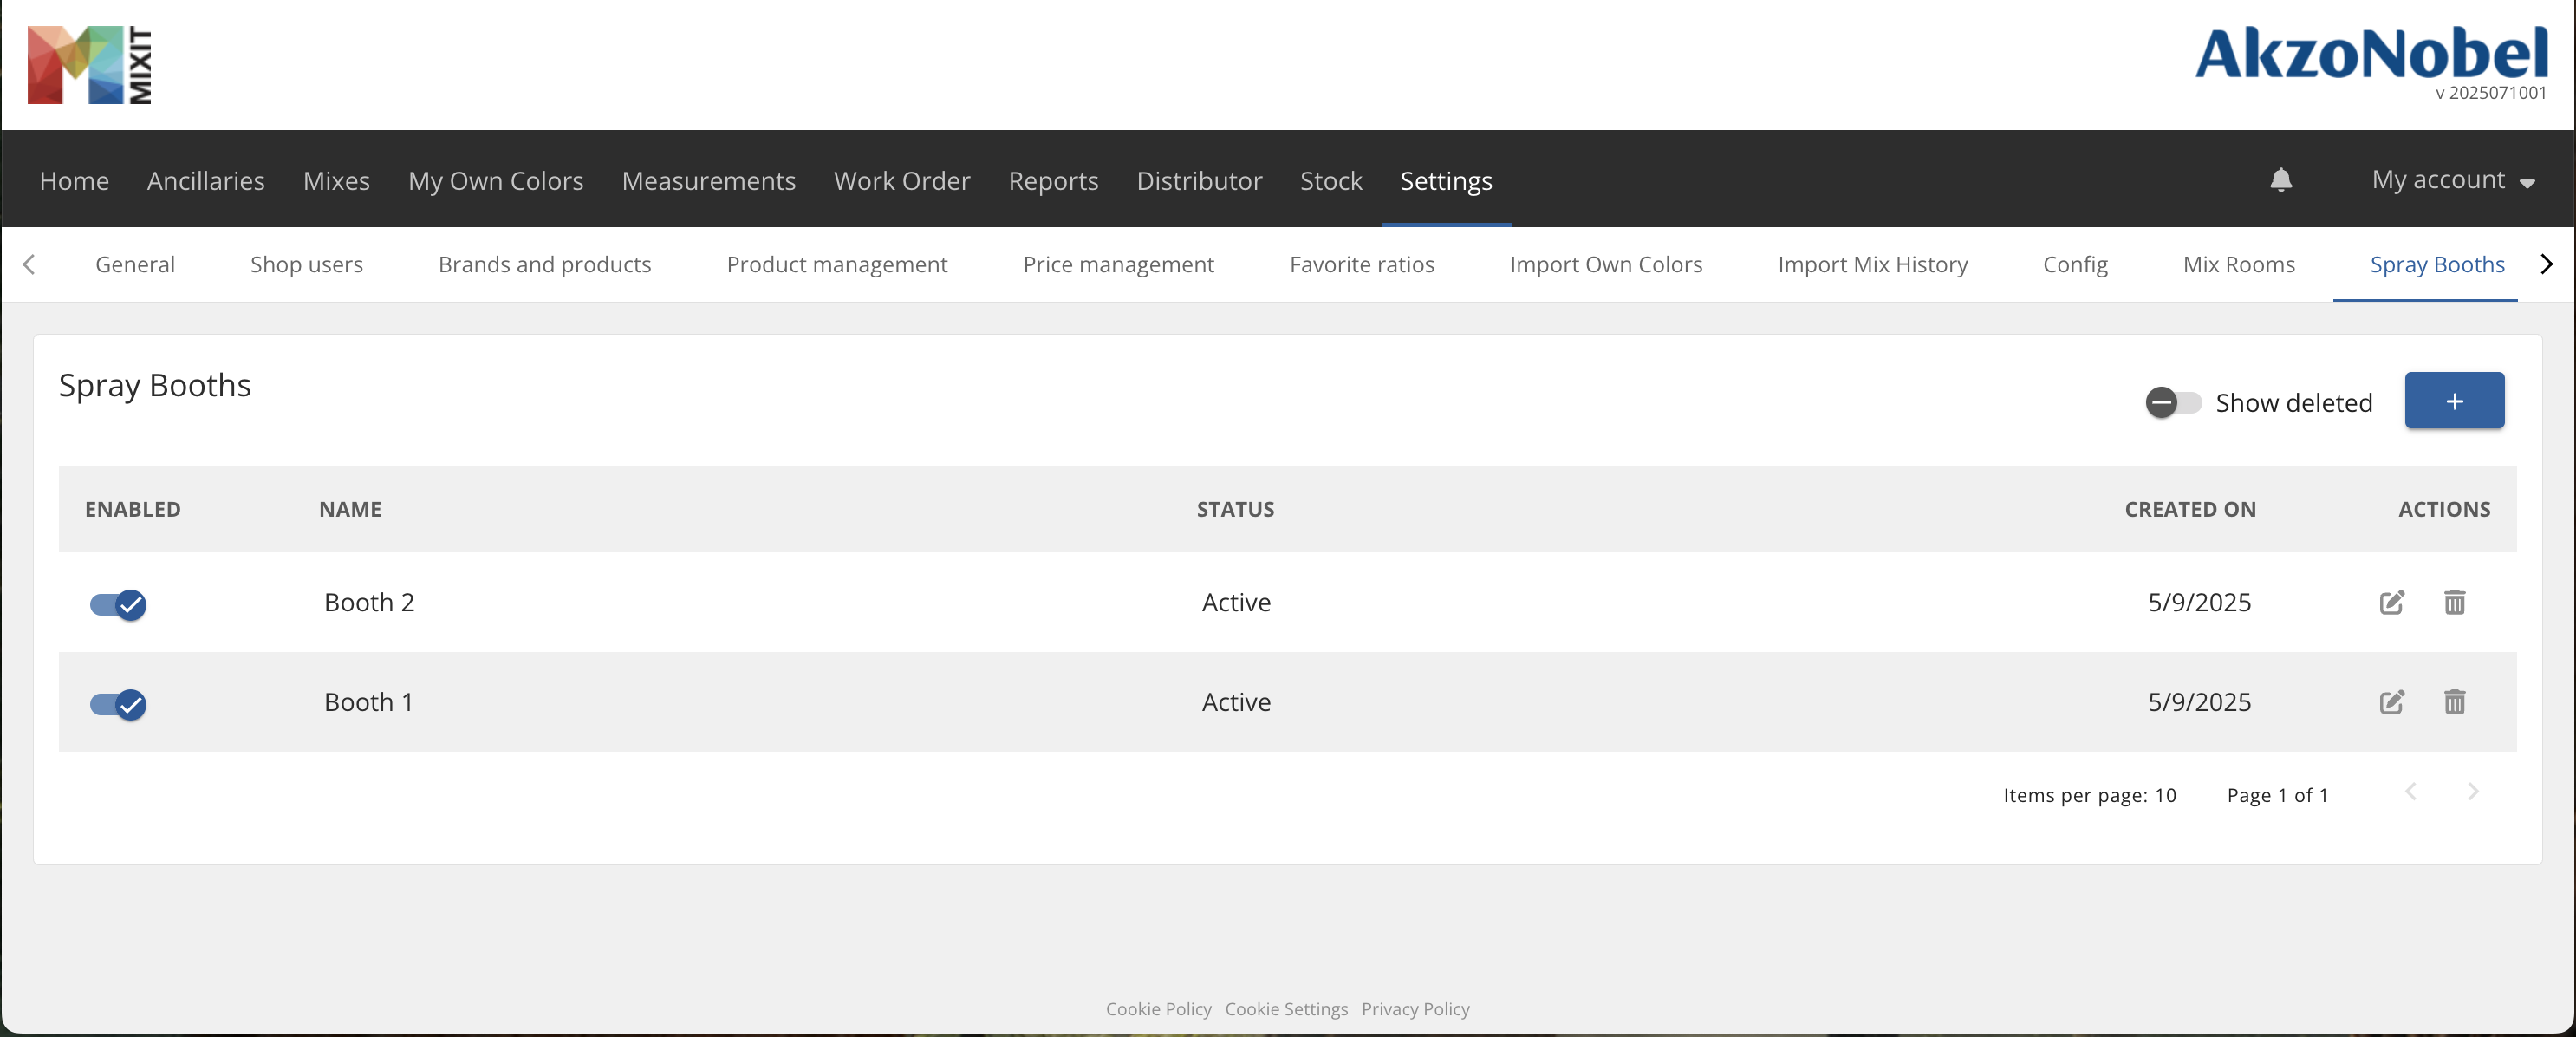Screen dimensions: 2576x1037
Task: Edit Booth 1 with the pencil icon
Action: coord(2391,702)
